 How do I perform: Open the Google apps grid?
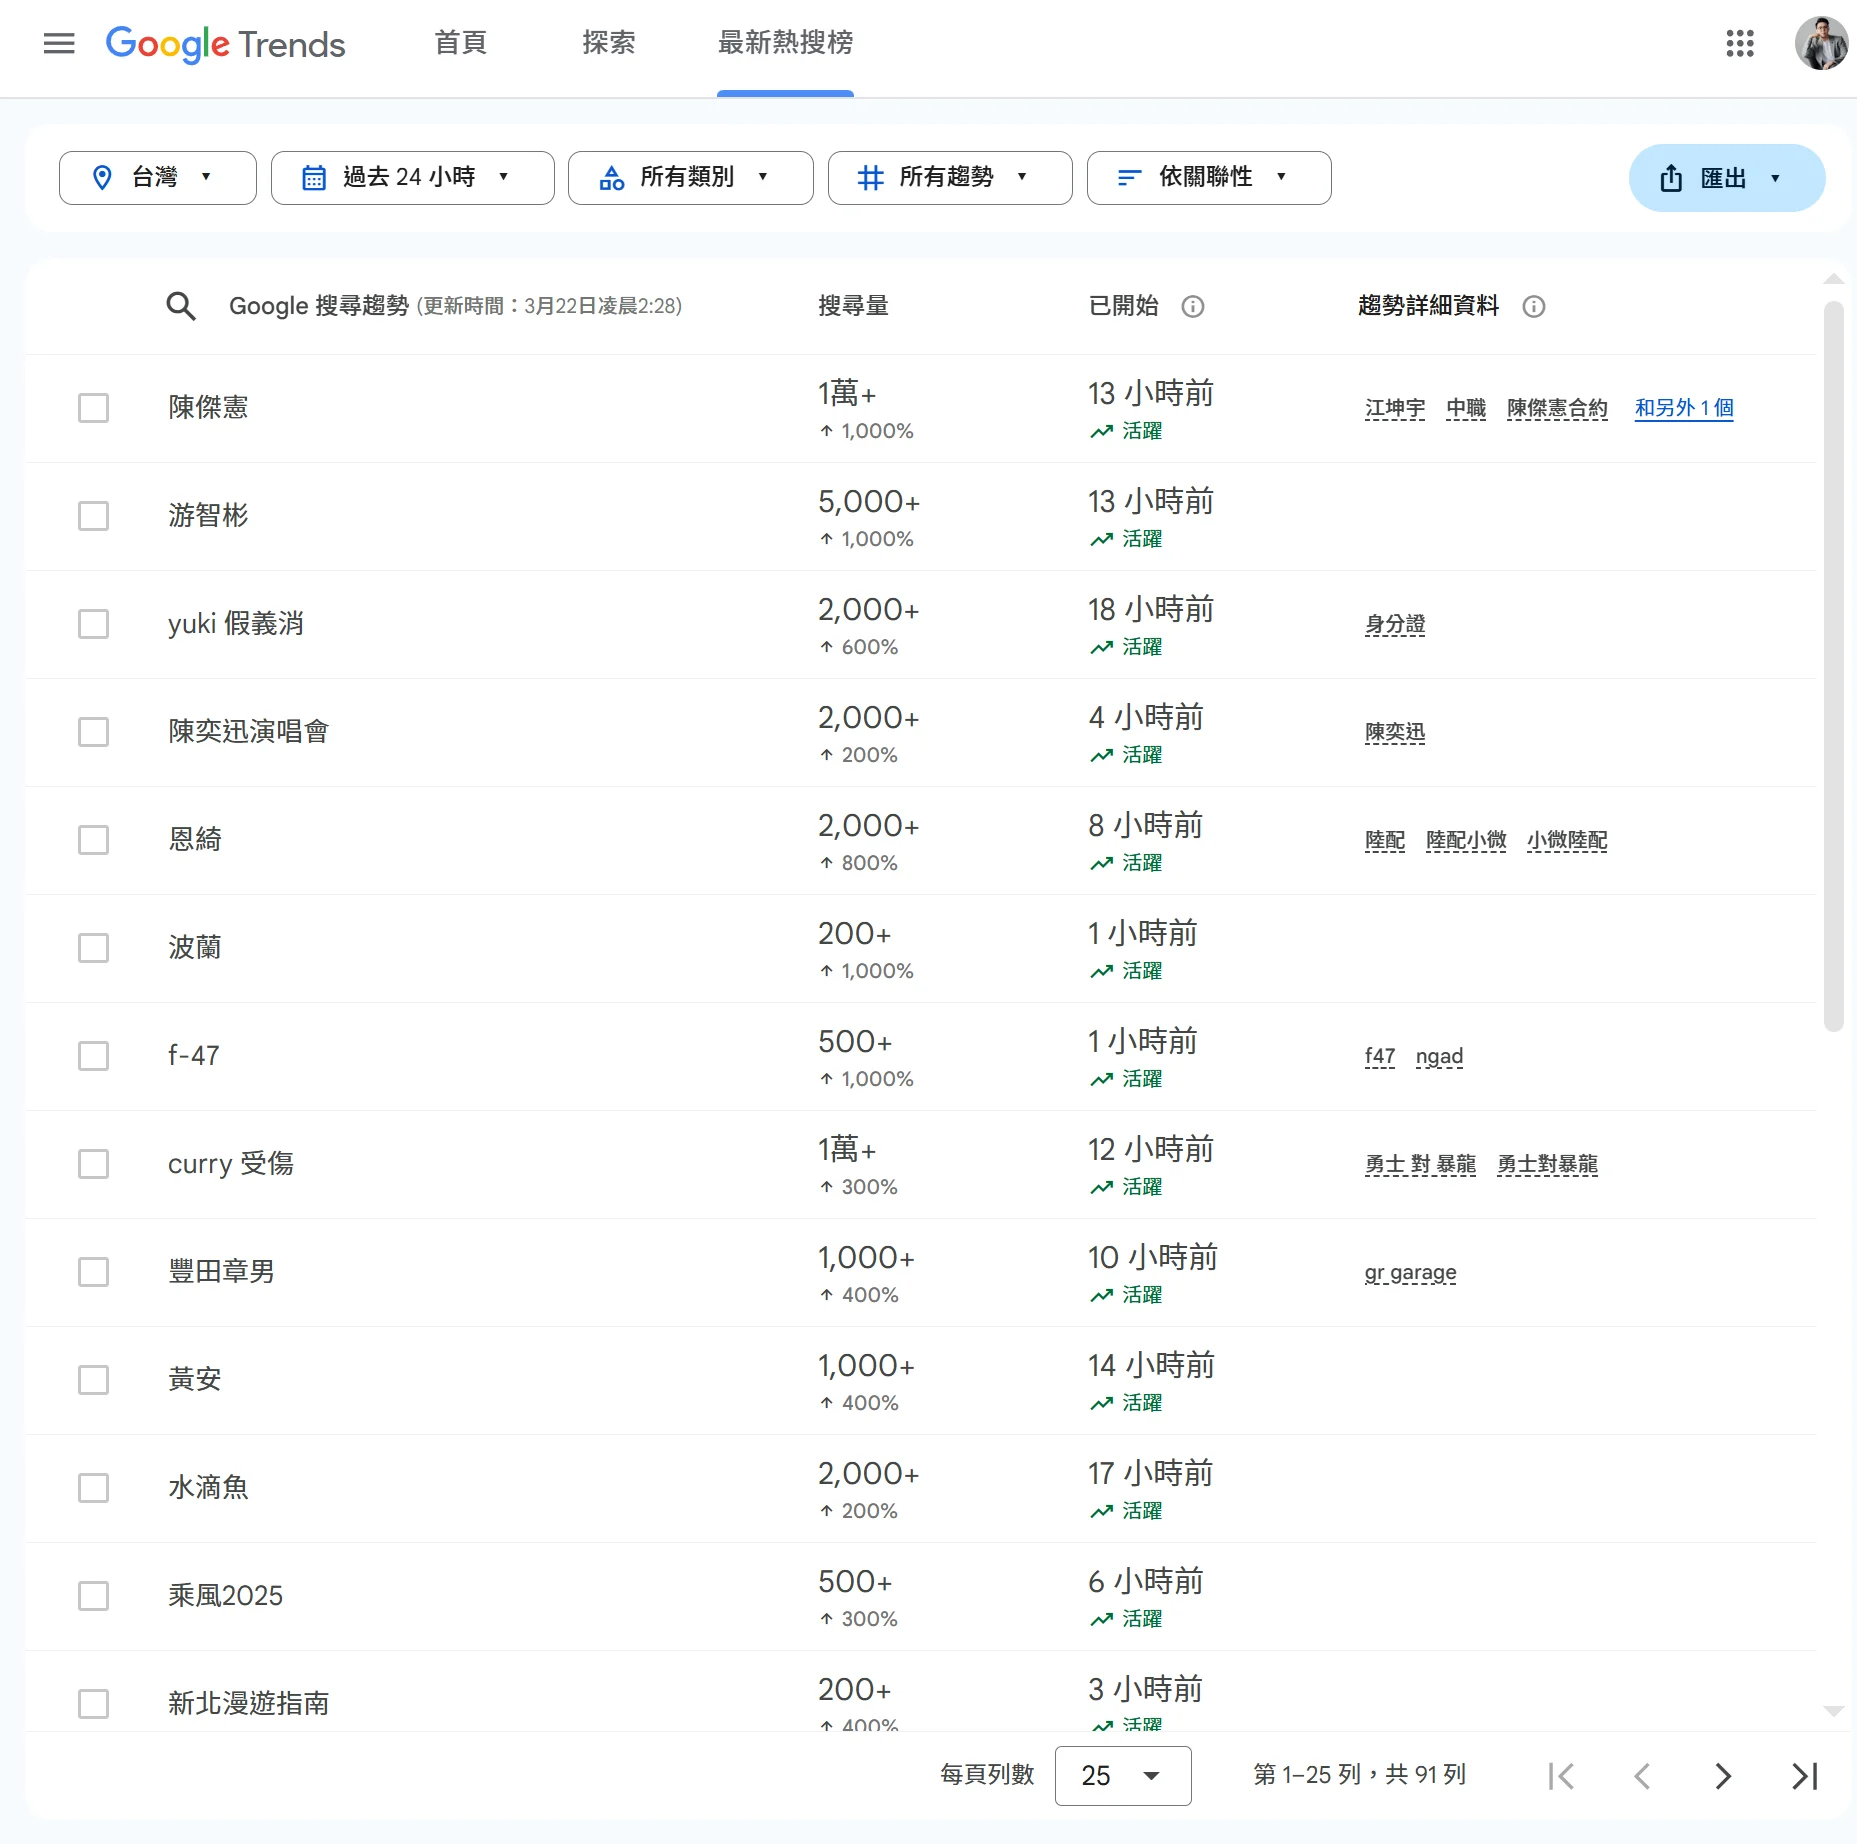coord(1739,43)
